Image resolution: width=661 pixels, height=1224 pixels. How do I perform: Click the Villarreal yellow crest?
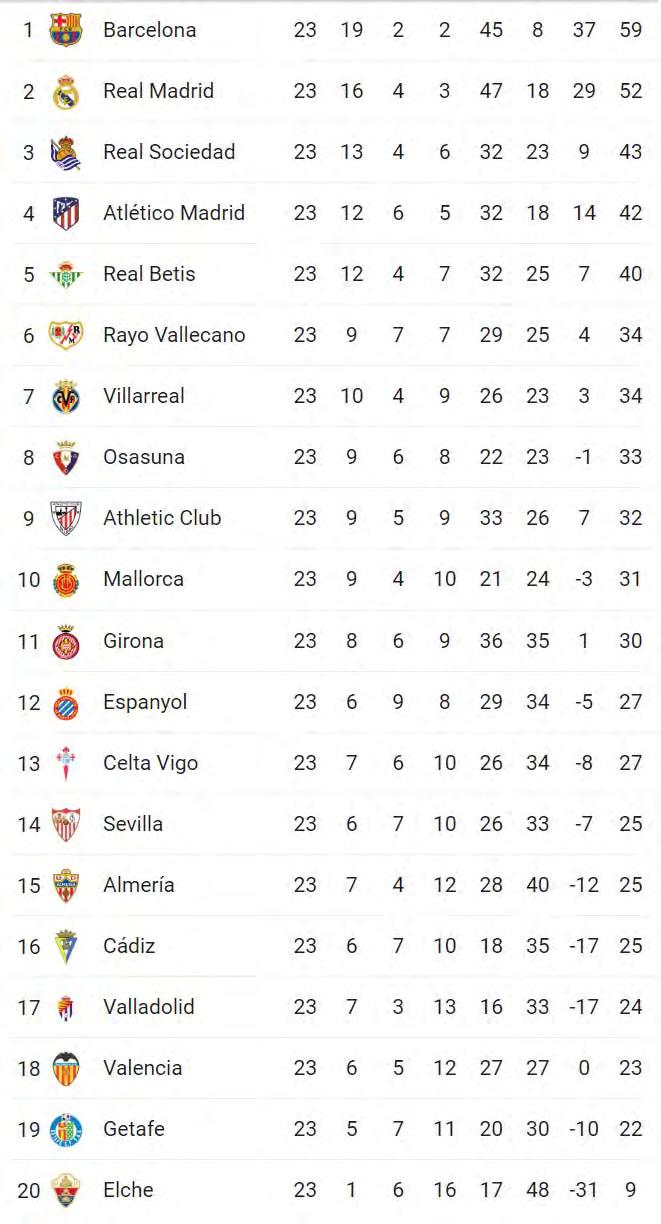point(66,396)
